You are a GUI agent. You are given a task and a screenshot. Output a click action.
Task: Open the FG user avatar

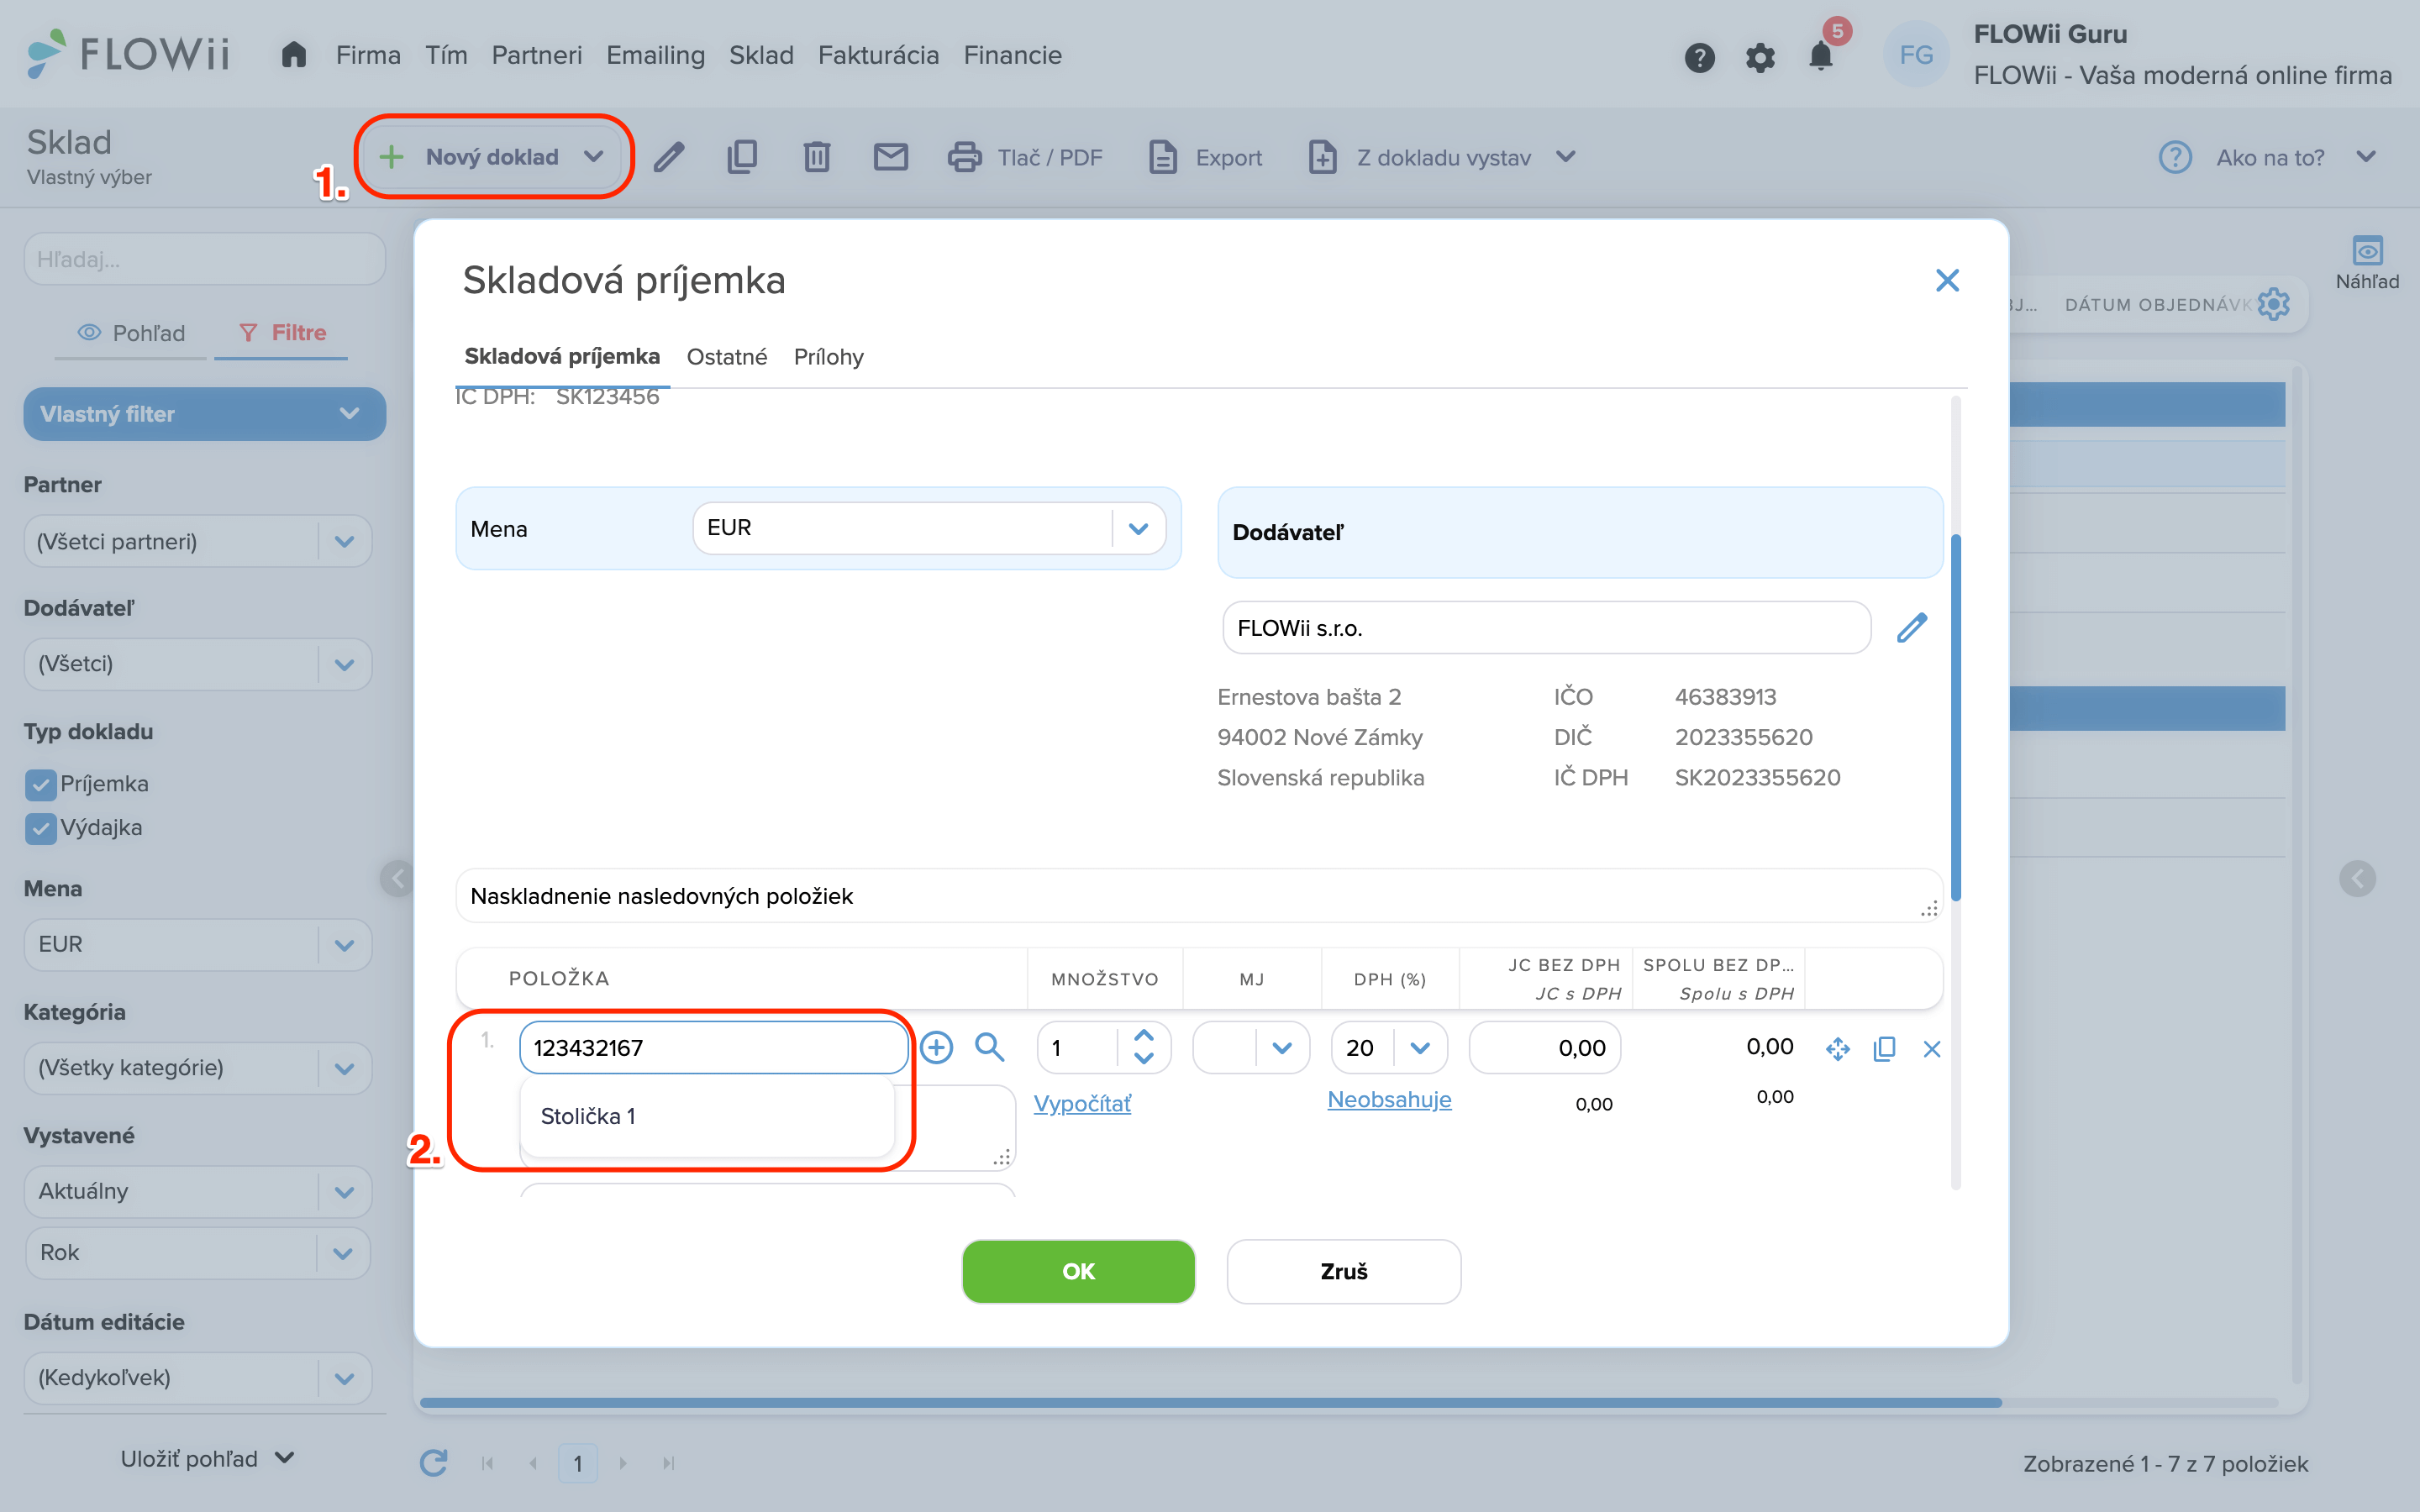(x=1915, y=55)
